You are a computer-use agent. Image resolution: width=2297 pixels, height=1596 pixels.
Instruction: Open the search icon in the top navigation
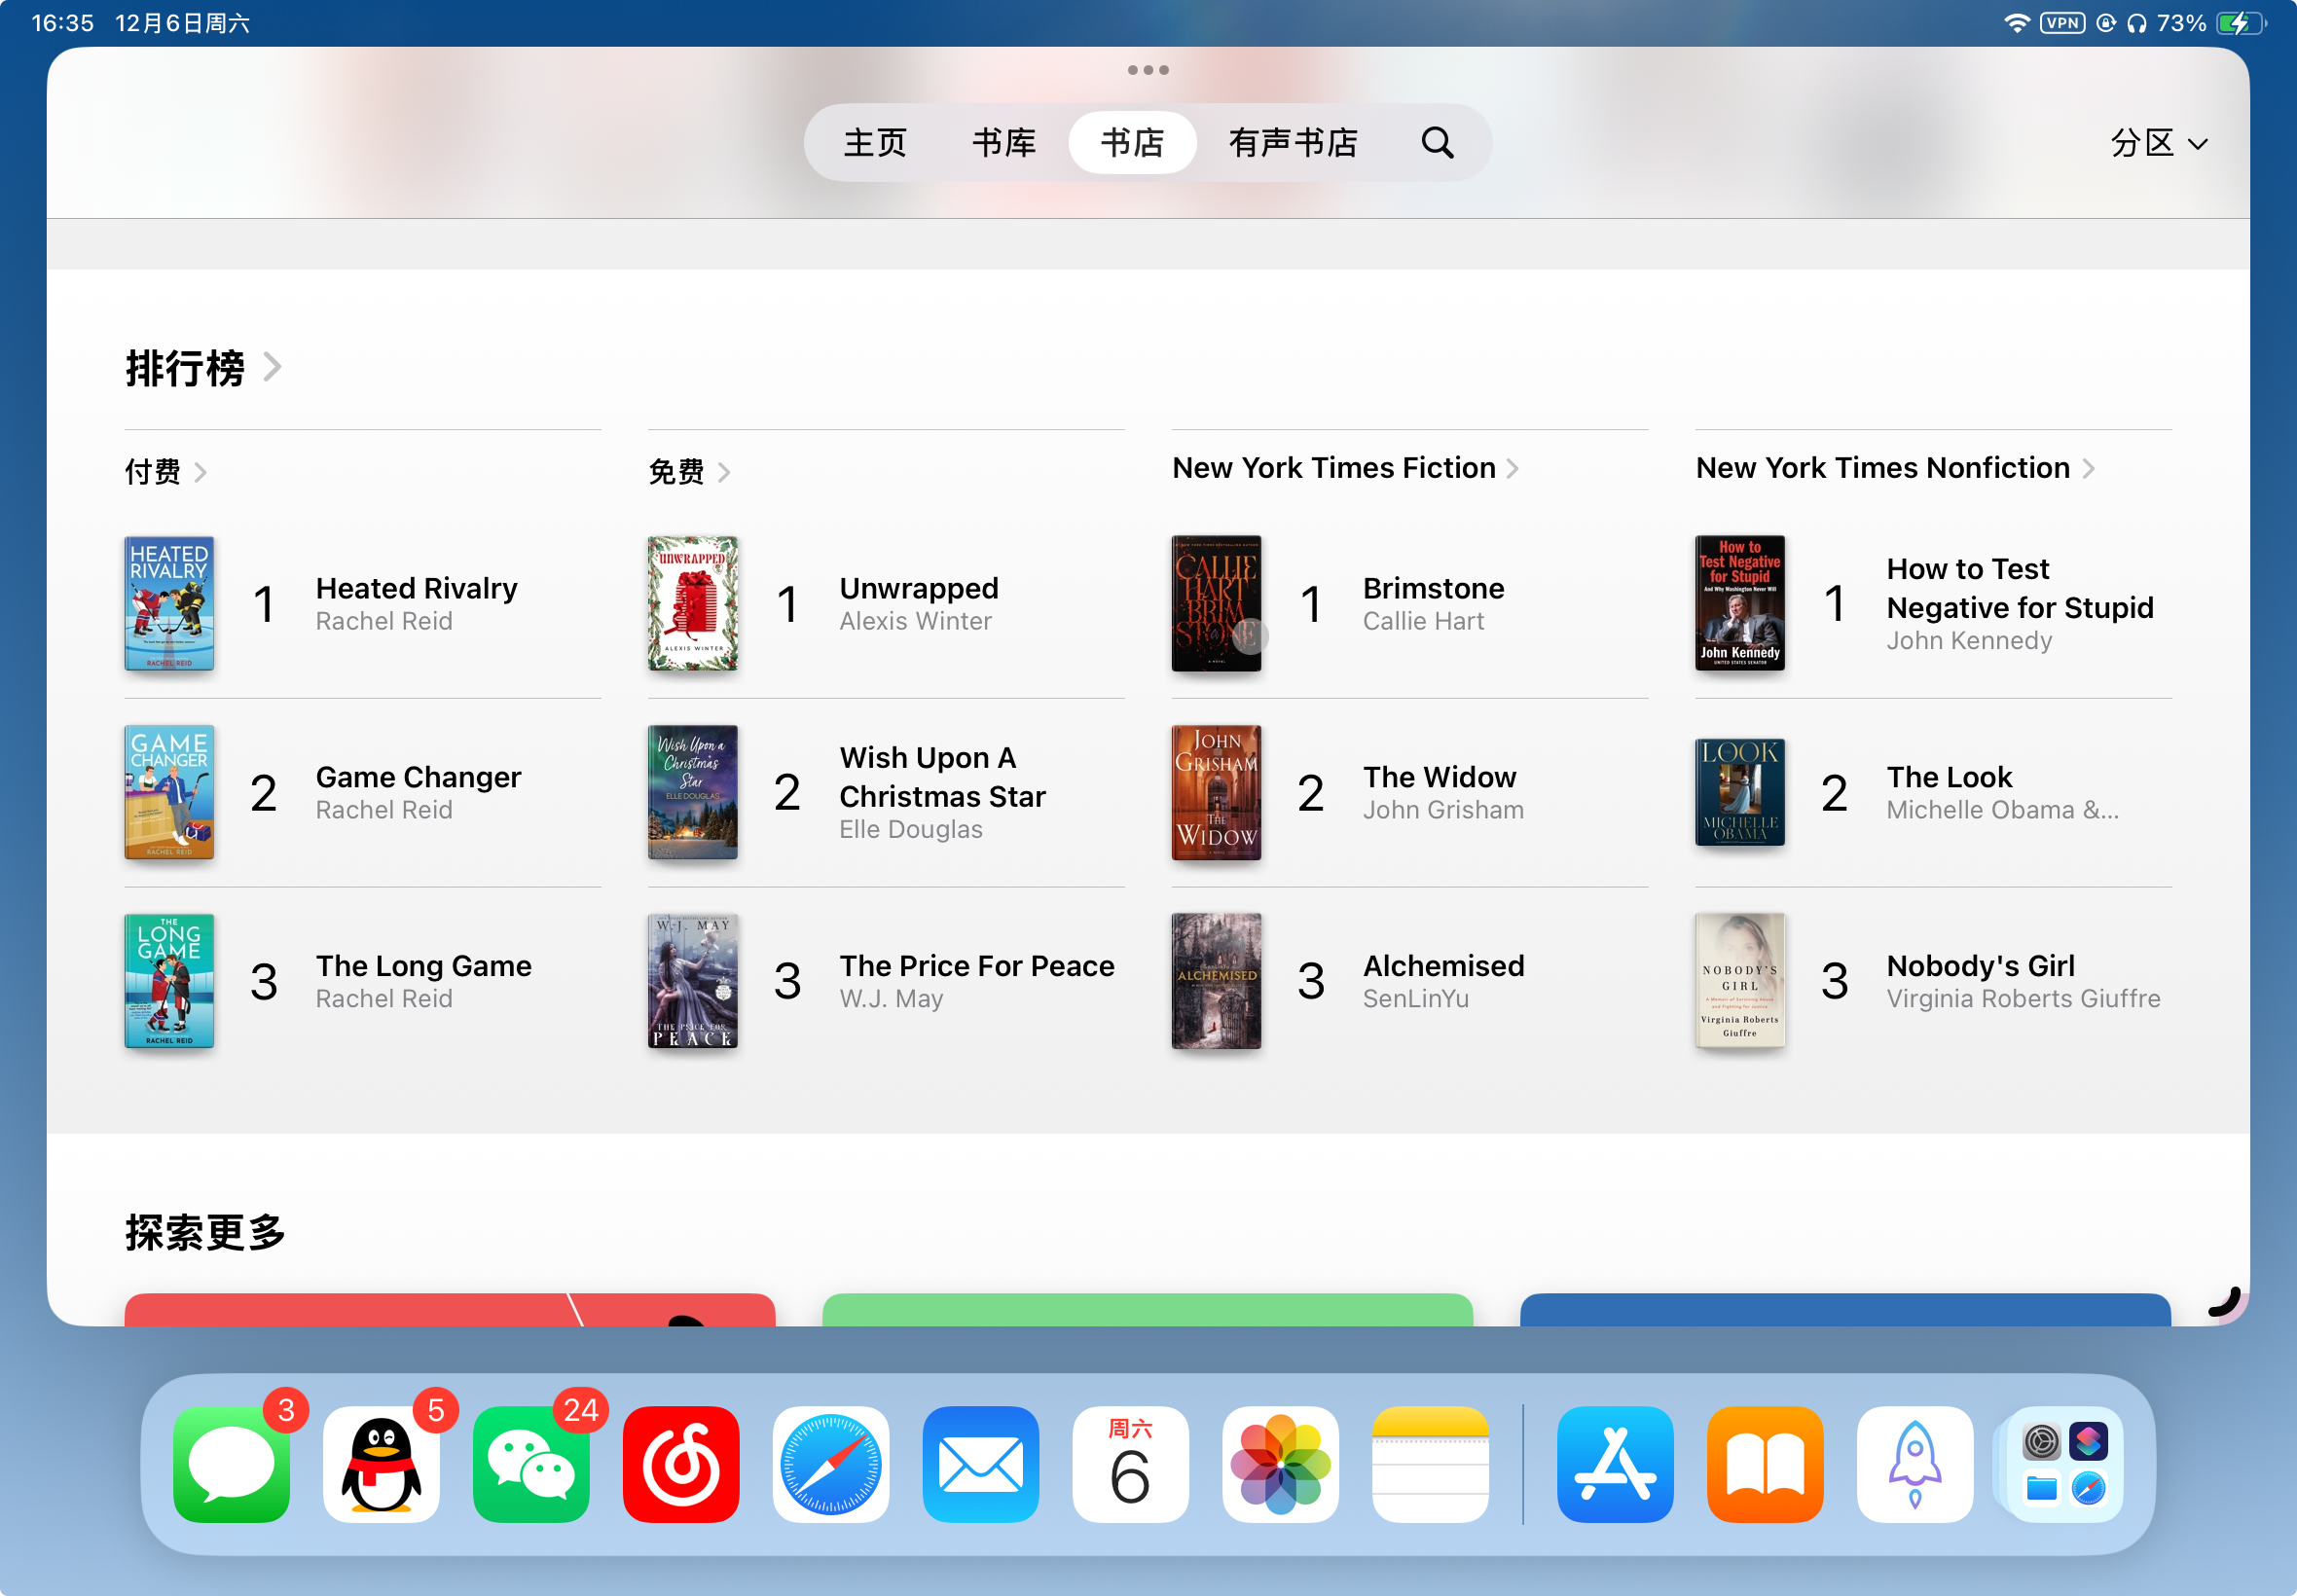[1437, 143]
